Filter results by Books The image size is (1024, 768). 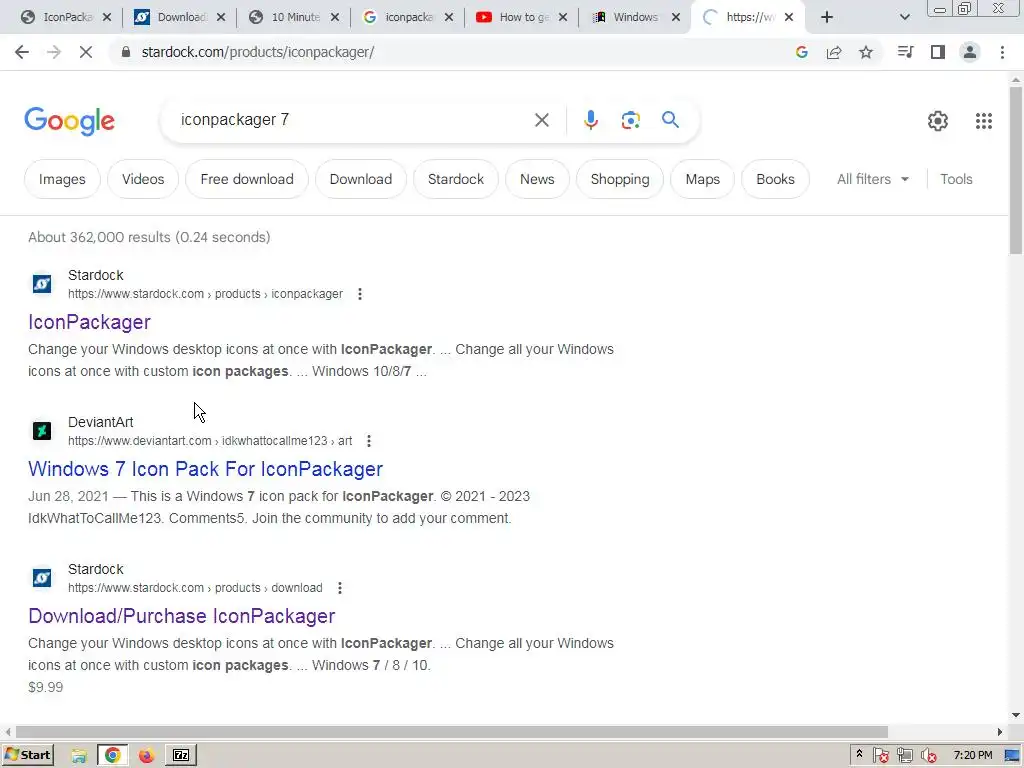click(x=775, y=179)
